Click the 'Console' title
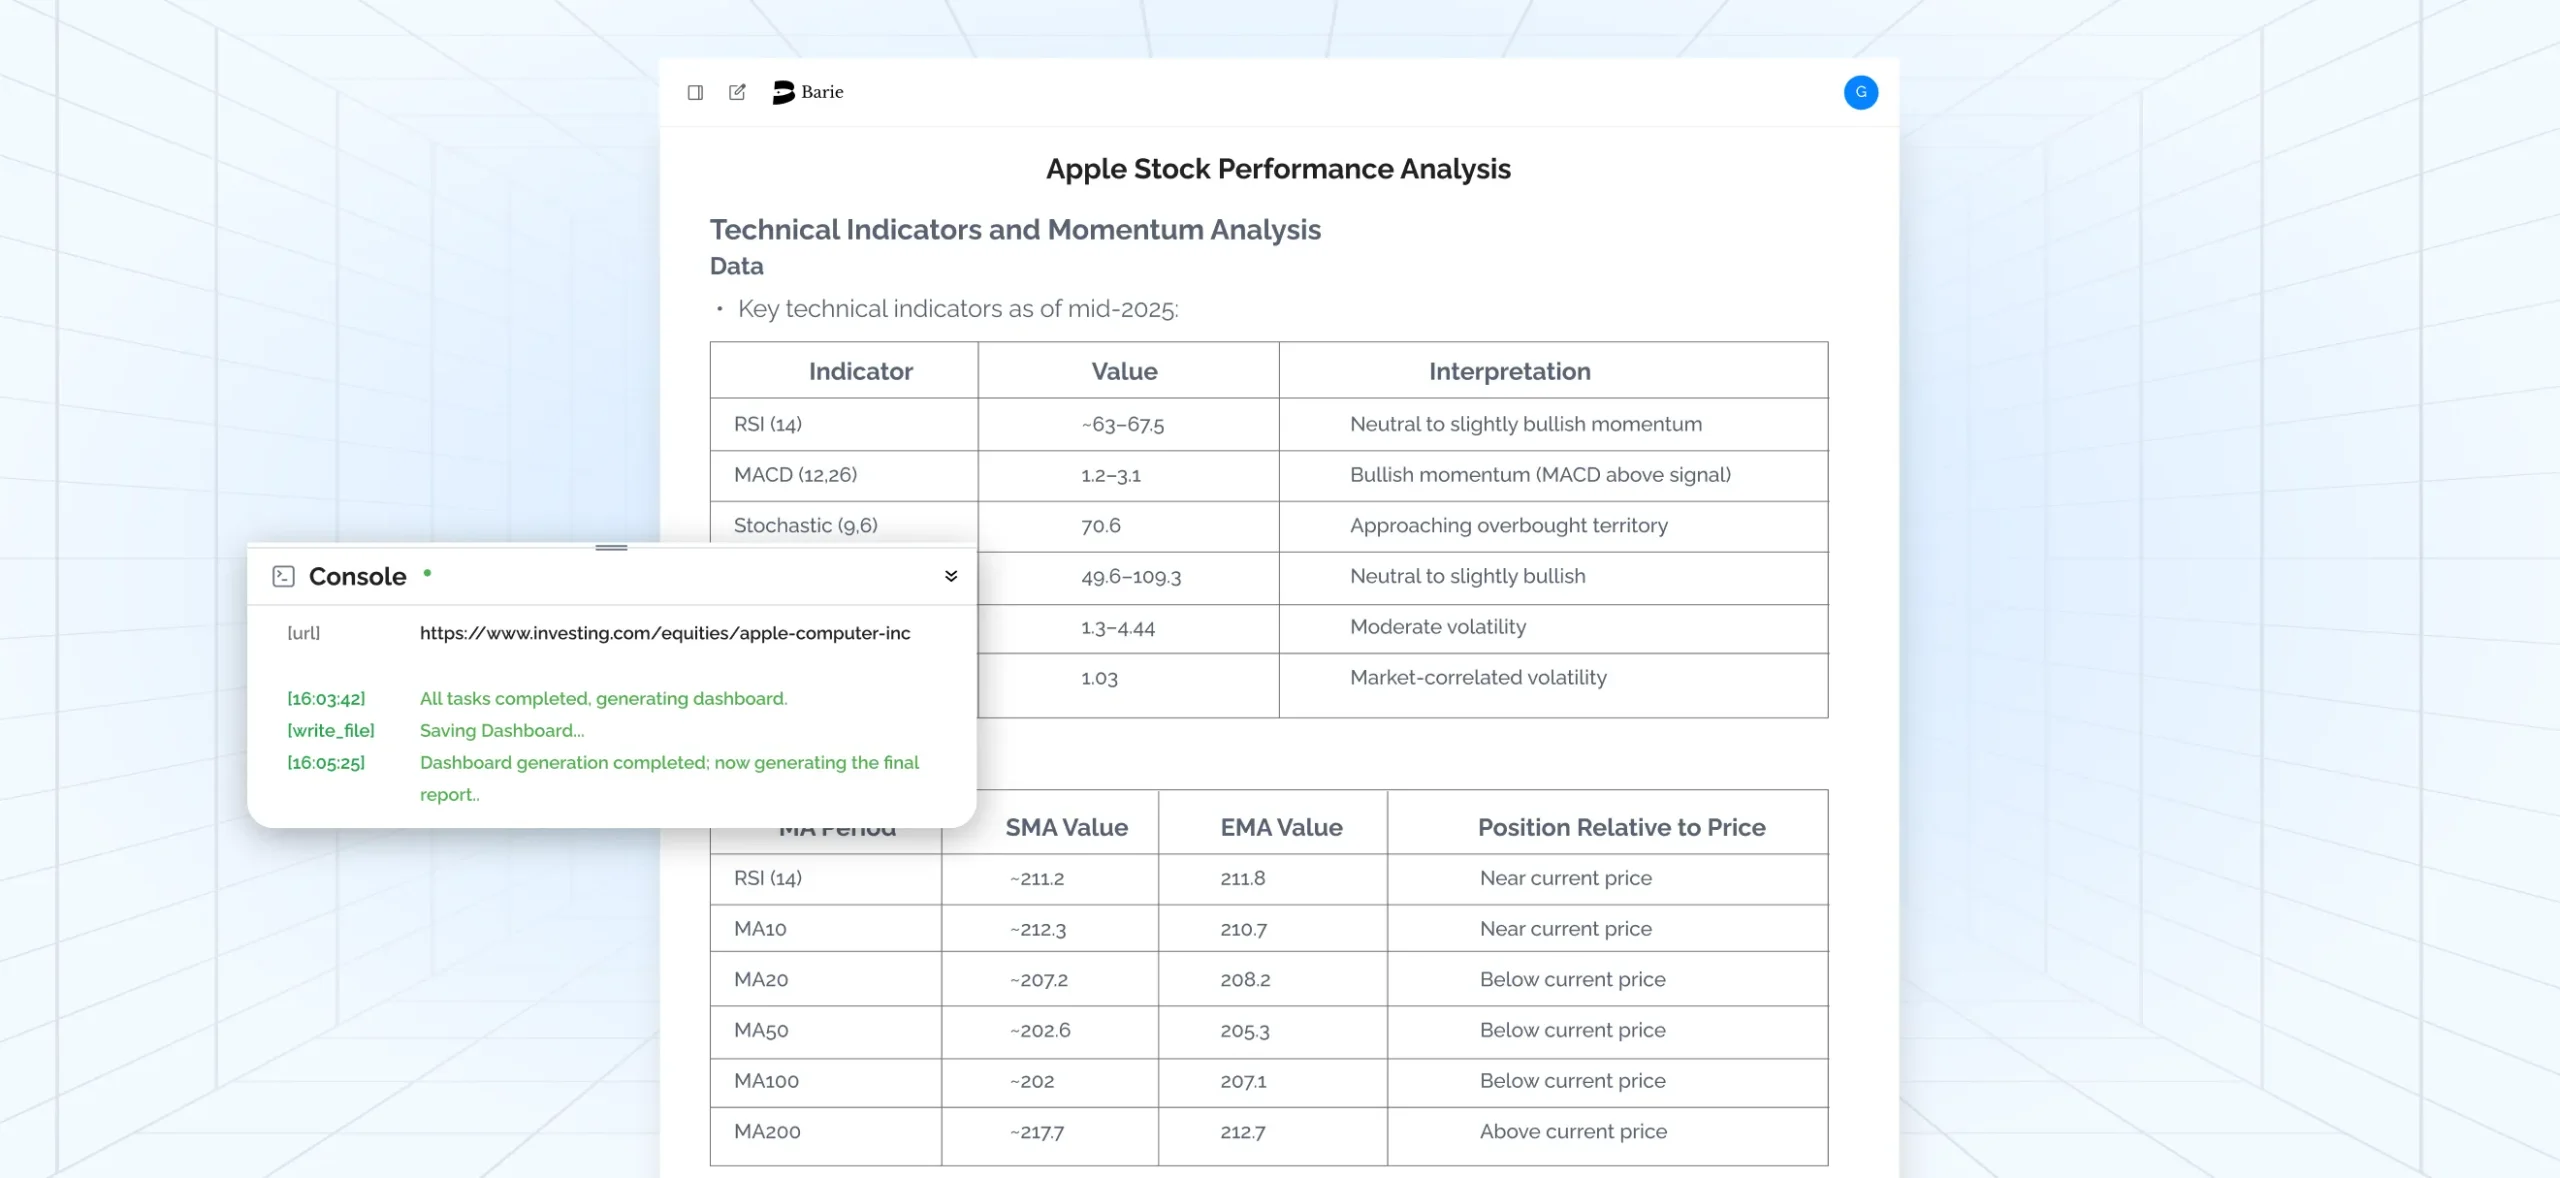 coord(357,576)
